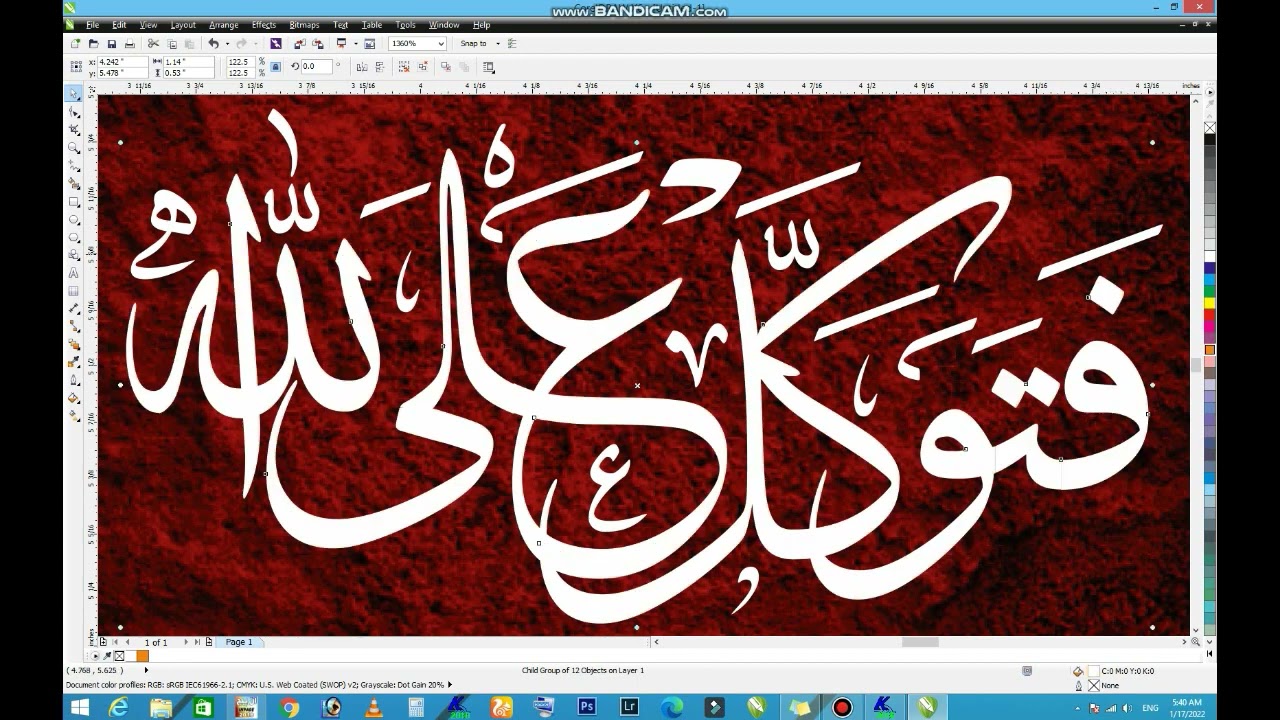The height and width of the screenshot is (720, 1280).
Task: Select the Crop tool
Action: (x=74, y=129)
